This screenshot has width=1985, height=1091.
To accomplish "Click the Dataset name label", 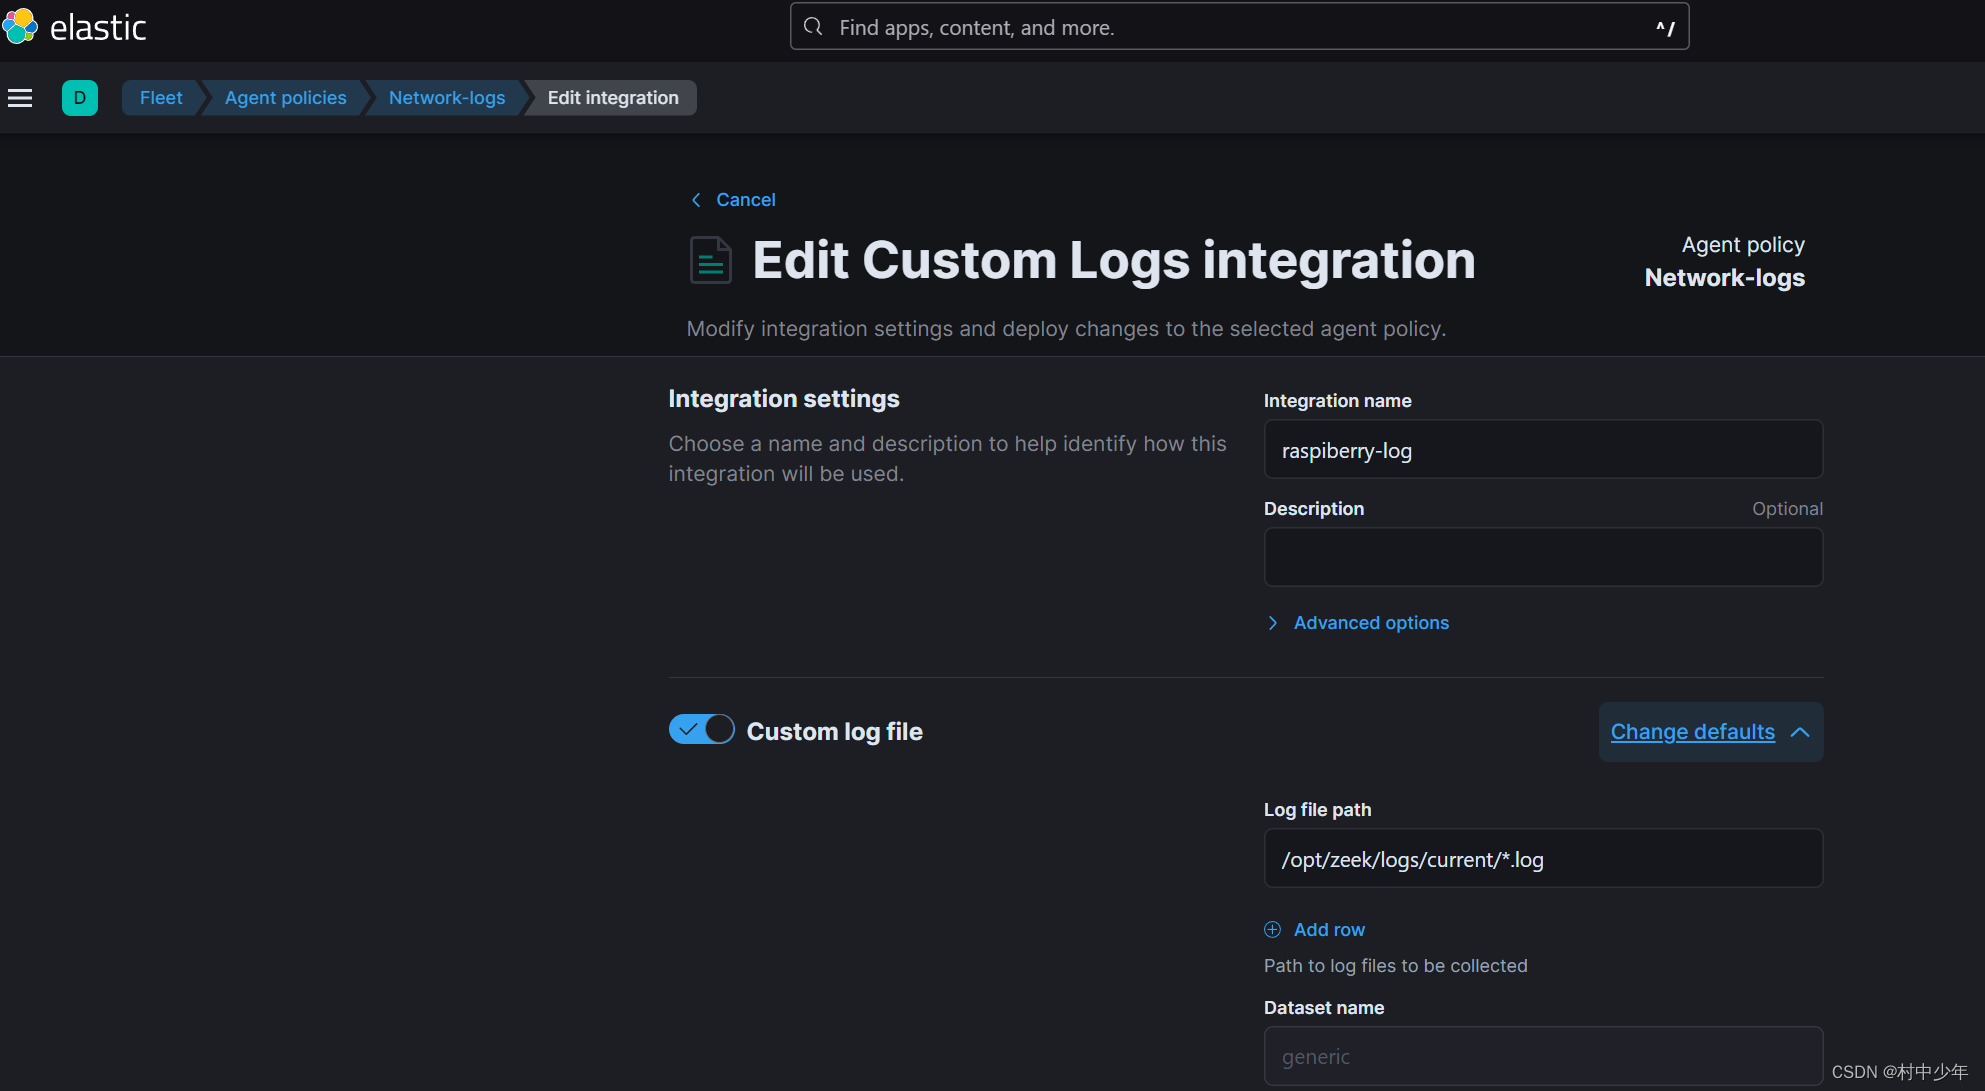I will (1324, 1008).
